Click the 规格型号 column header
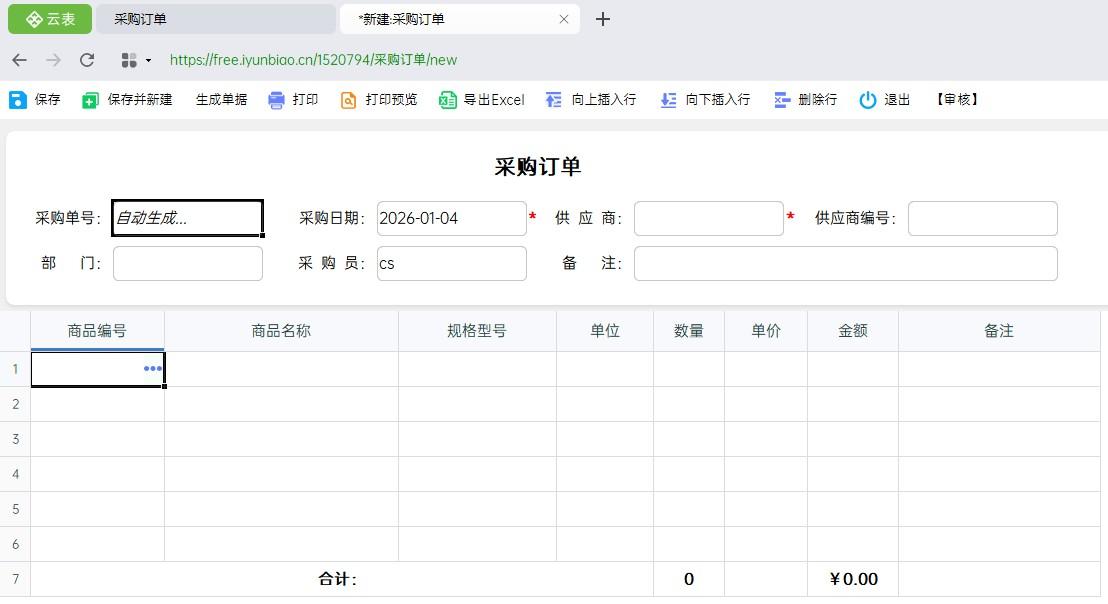1108x604 pixels. 477,331
